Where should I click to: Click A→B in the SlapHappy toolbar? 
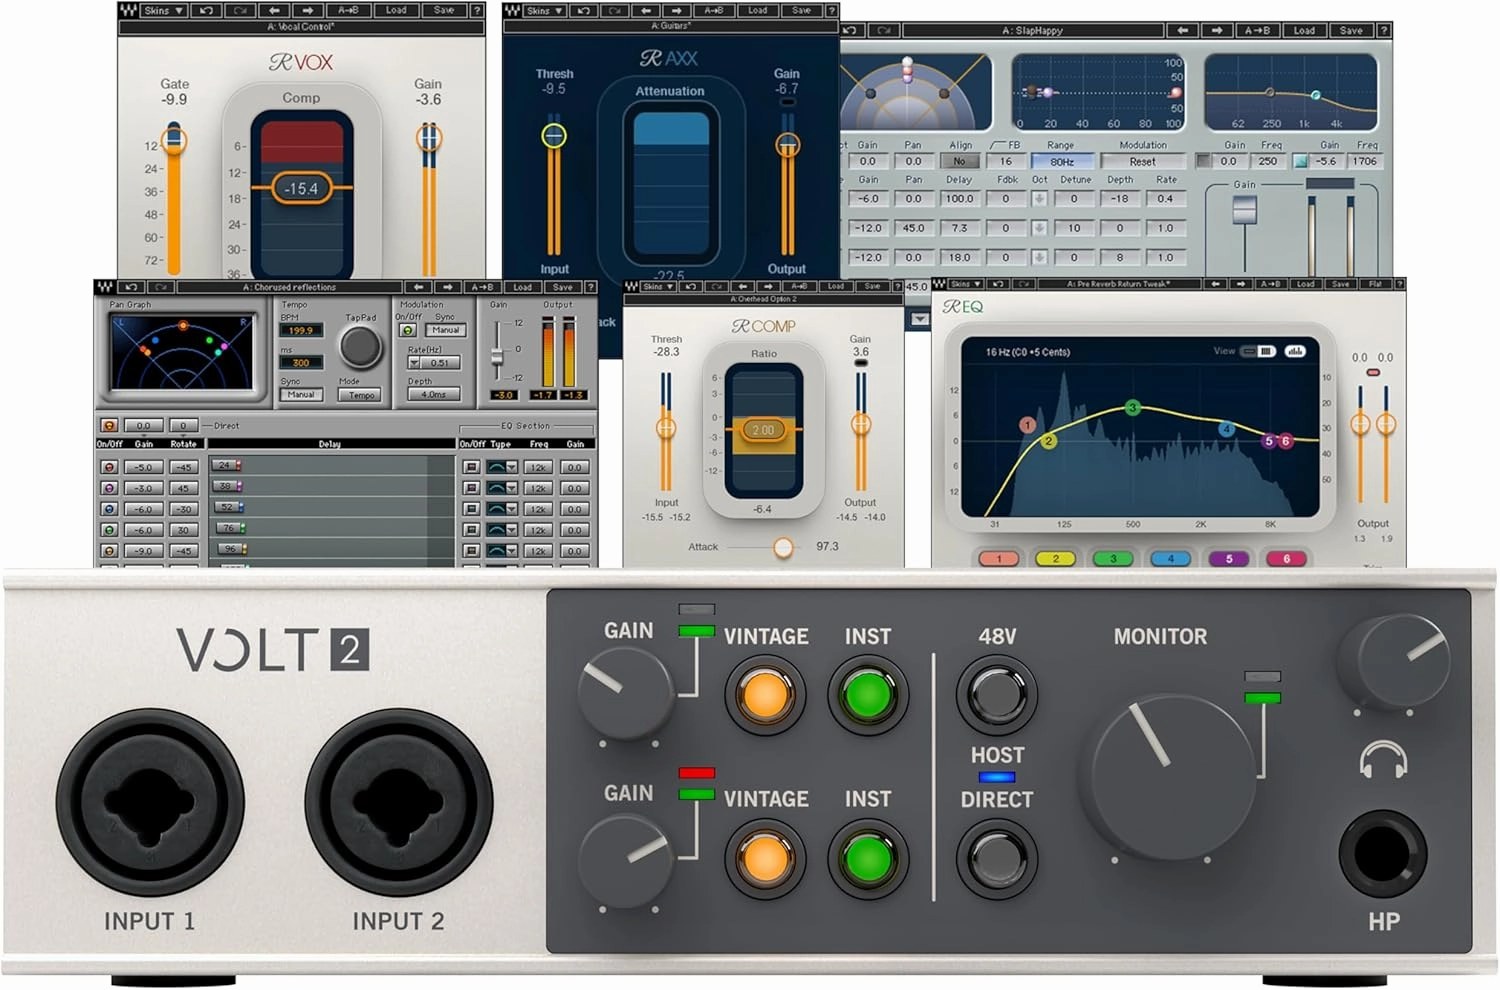click(x=1258, y=30)
